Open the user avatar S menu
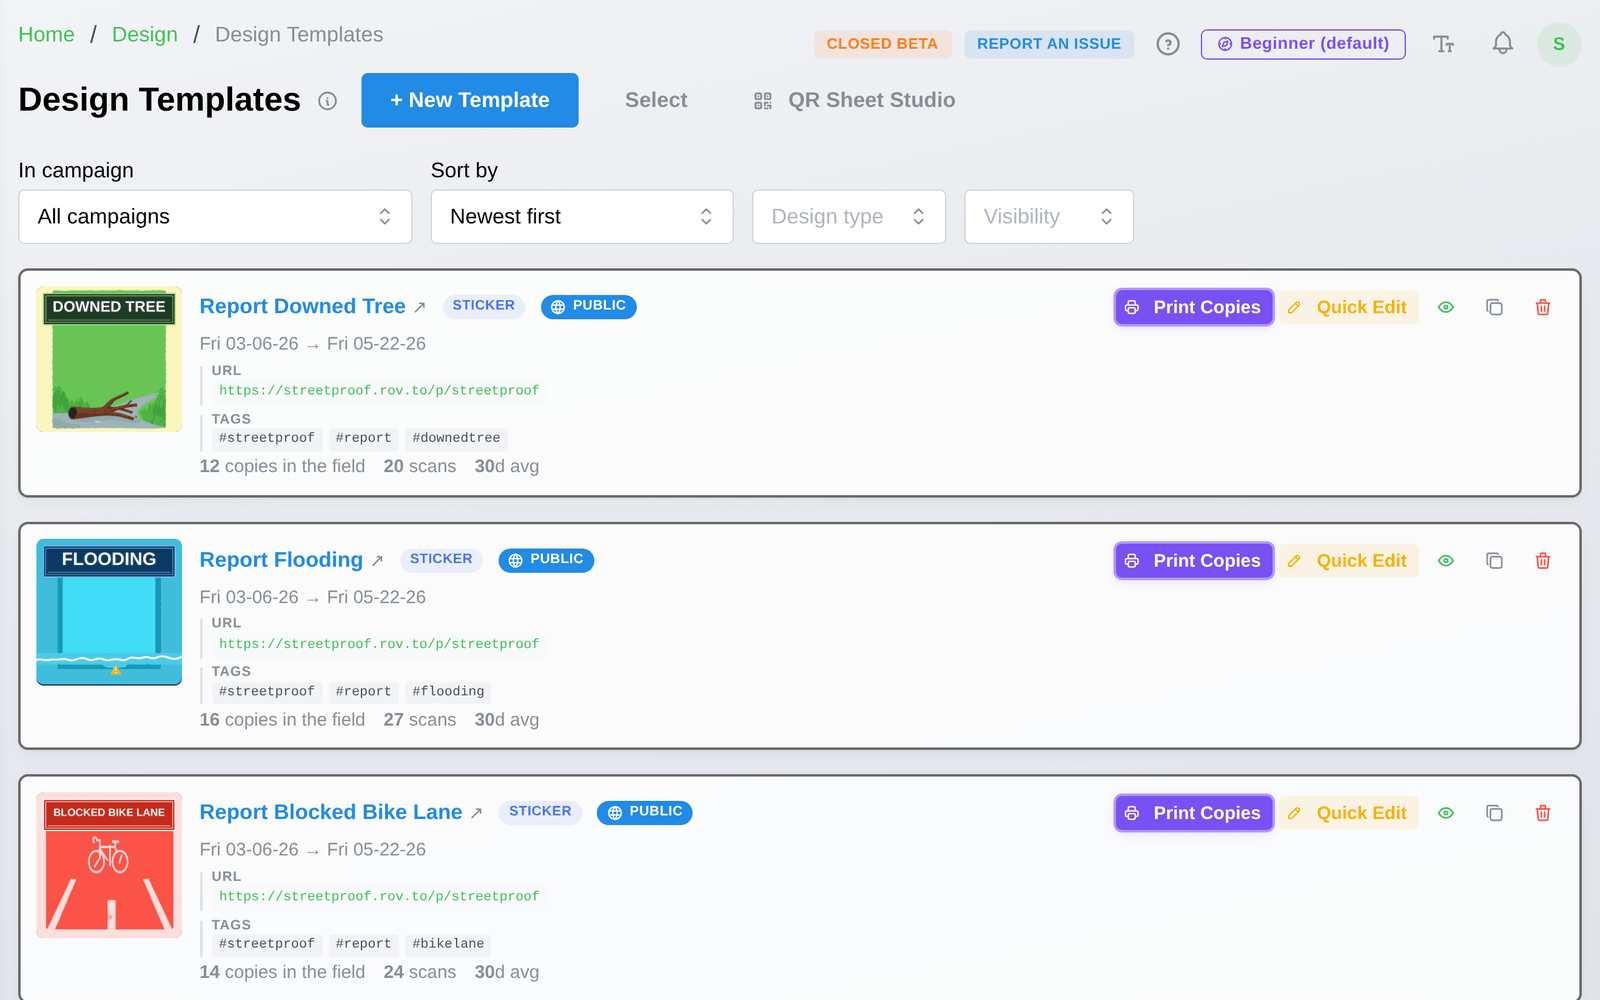Screen dimensions: 1600x1000 (1558, 44)
